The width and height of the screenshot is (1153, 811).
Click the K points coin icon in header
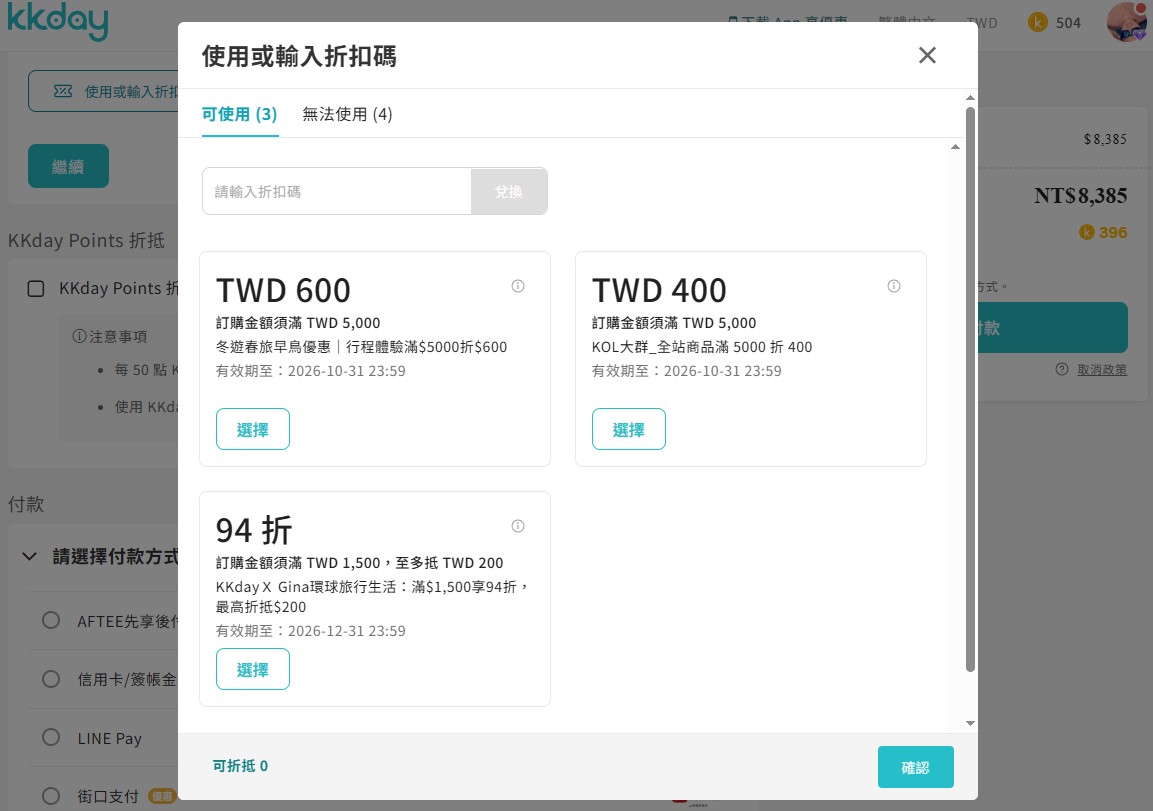coord(1038,23)
